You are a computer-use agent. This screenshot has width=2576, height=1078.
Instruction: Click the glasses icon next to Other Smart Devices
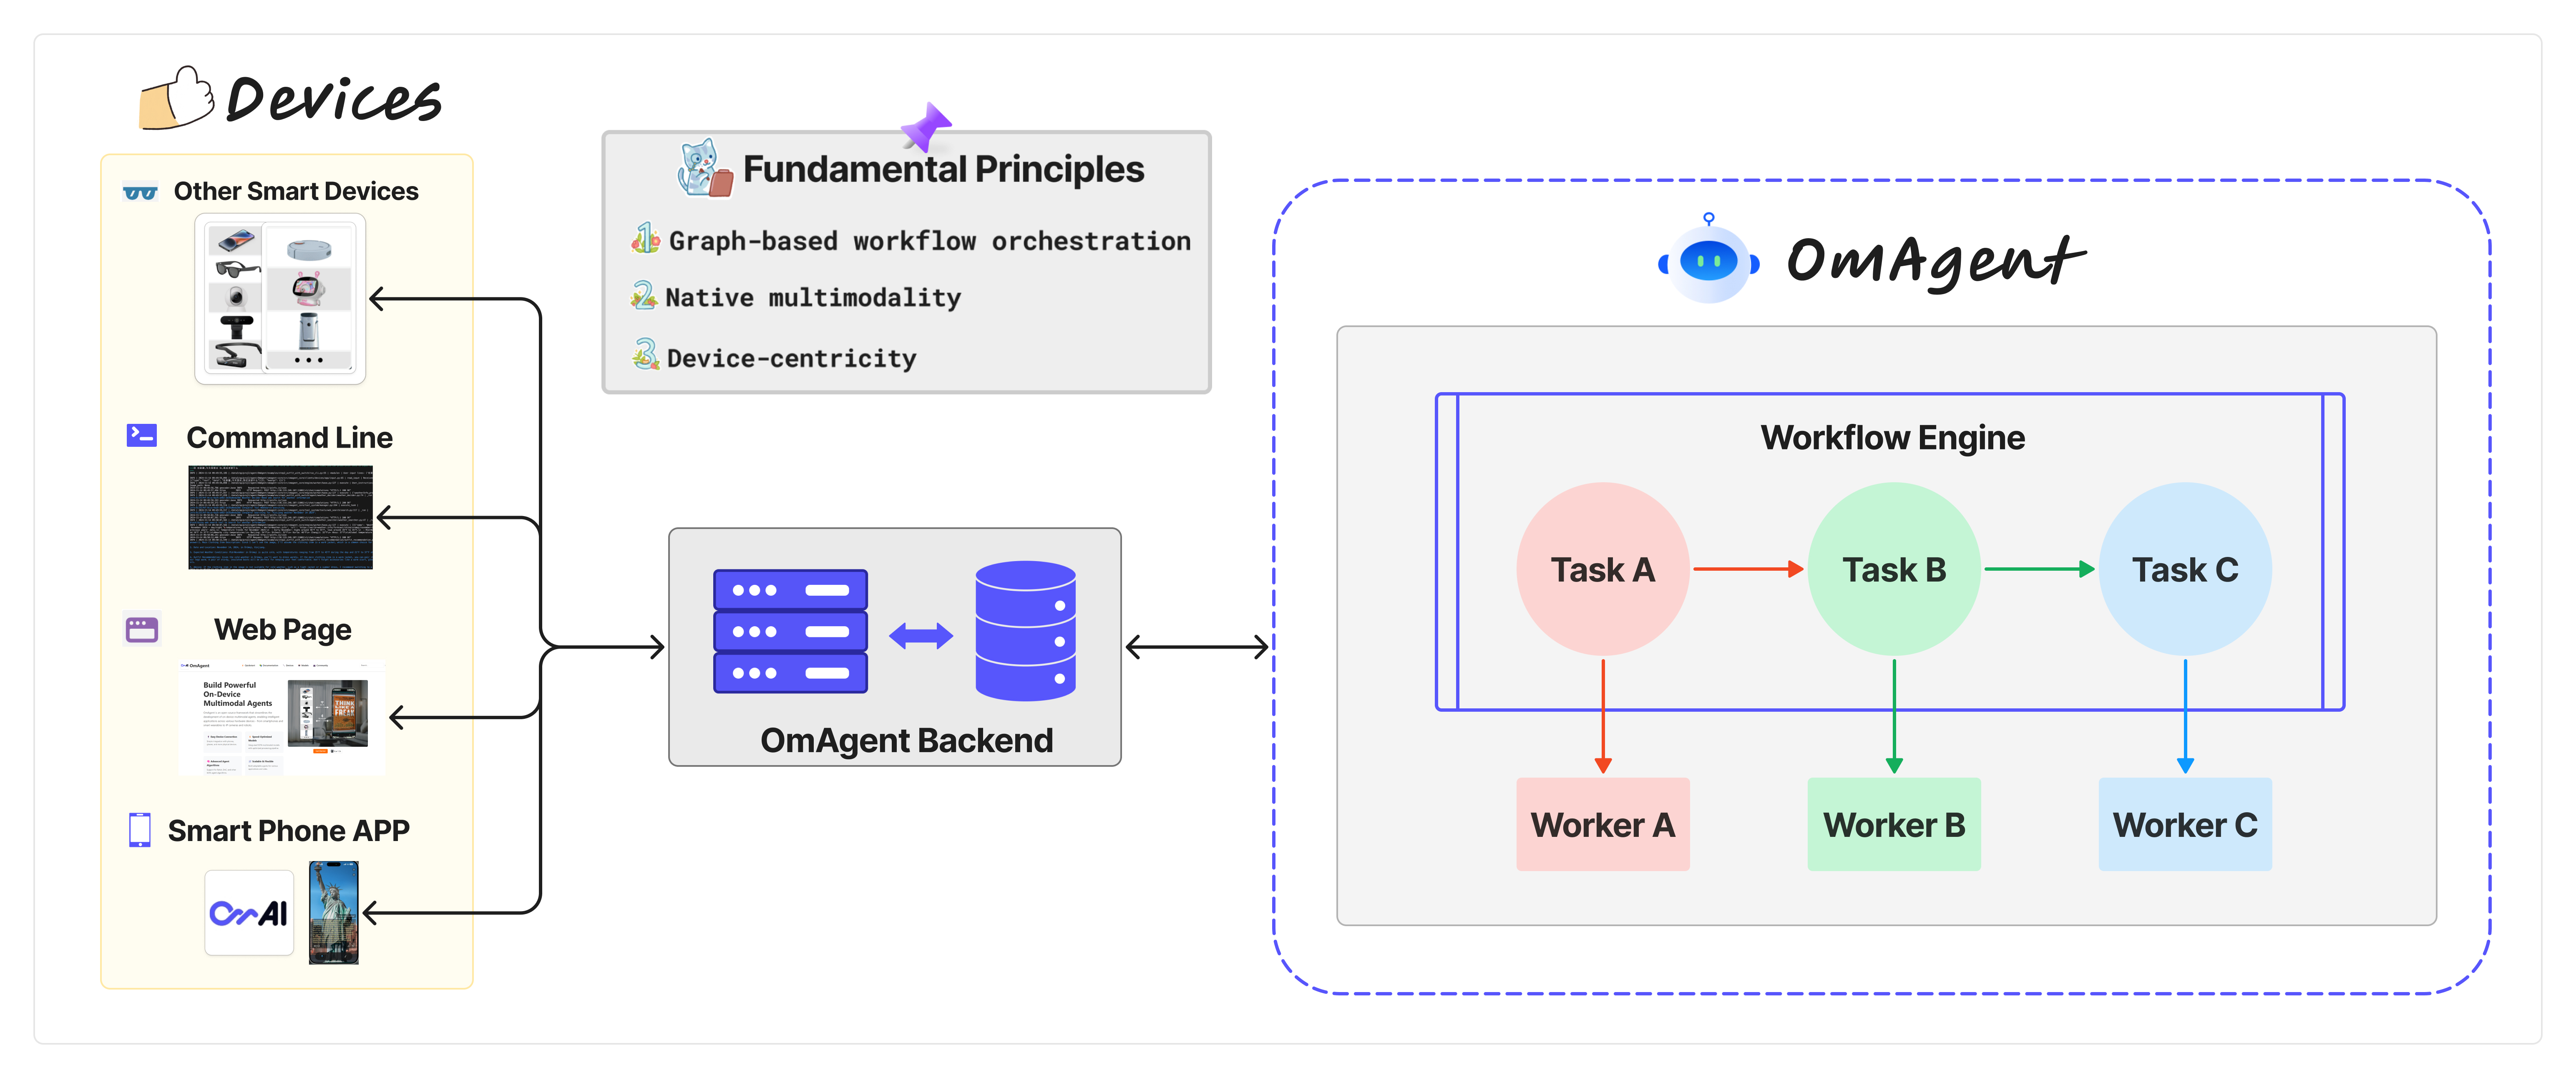140,192
